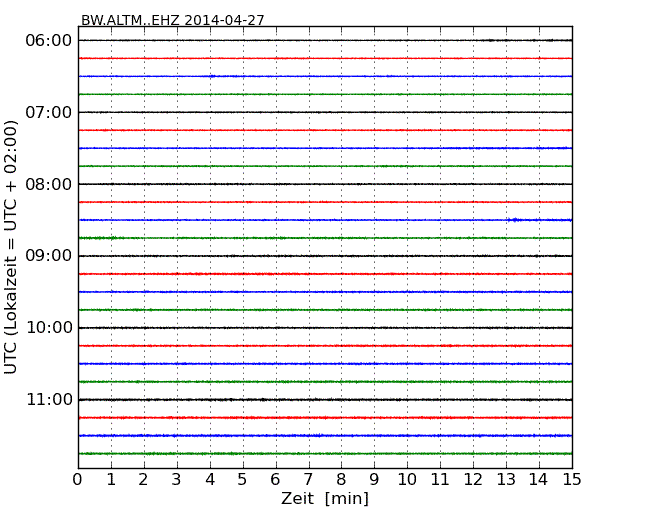Screen dimensions: 650x520
Task: Click x-axis tick label 11
Action: click(x=440, y=479)
